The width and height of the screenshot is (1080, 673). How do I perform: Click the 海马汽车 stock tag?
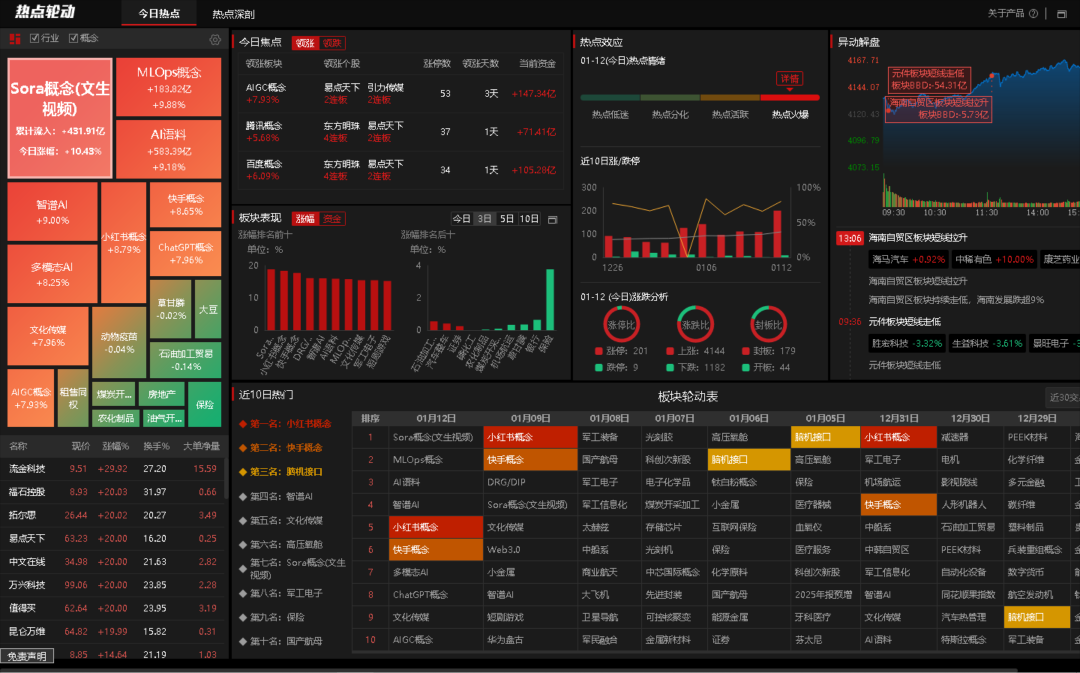coord(908,260)
